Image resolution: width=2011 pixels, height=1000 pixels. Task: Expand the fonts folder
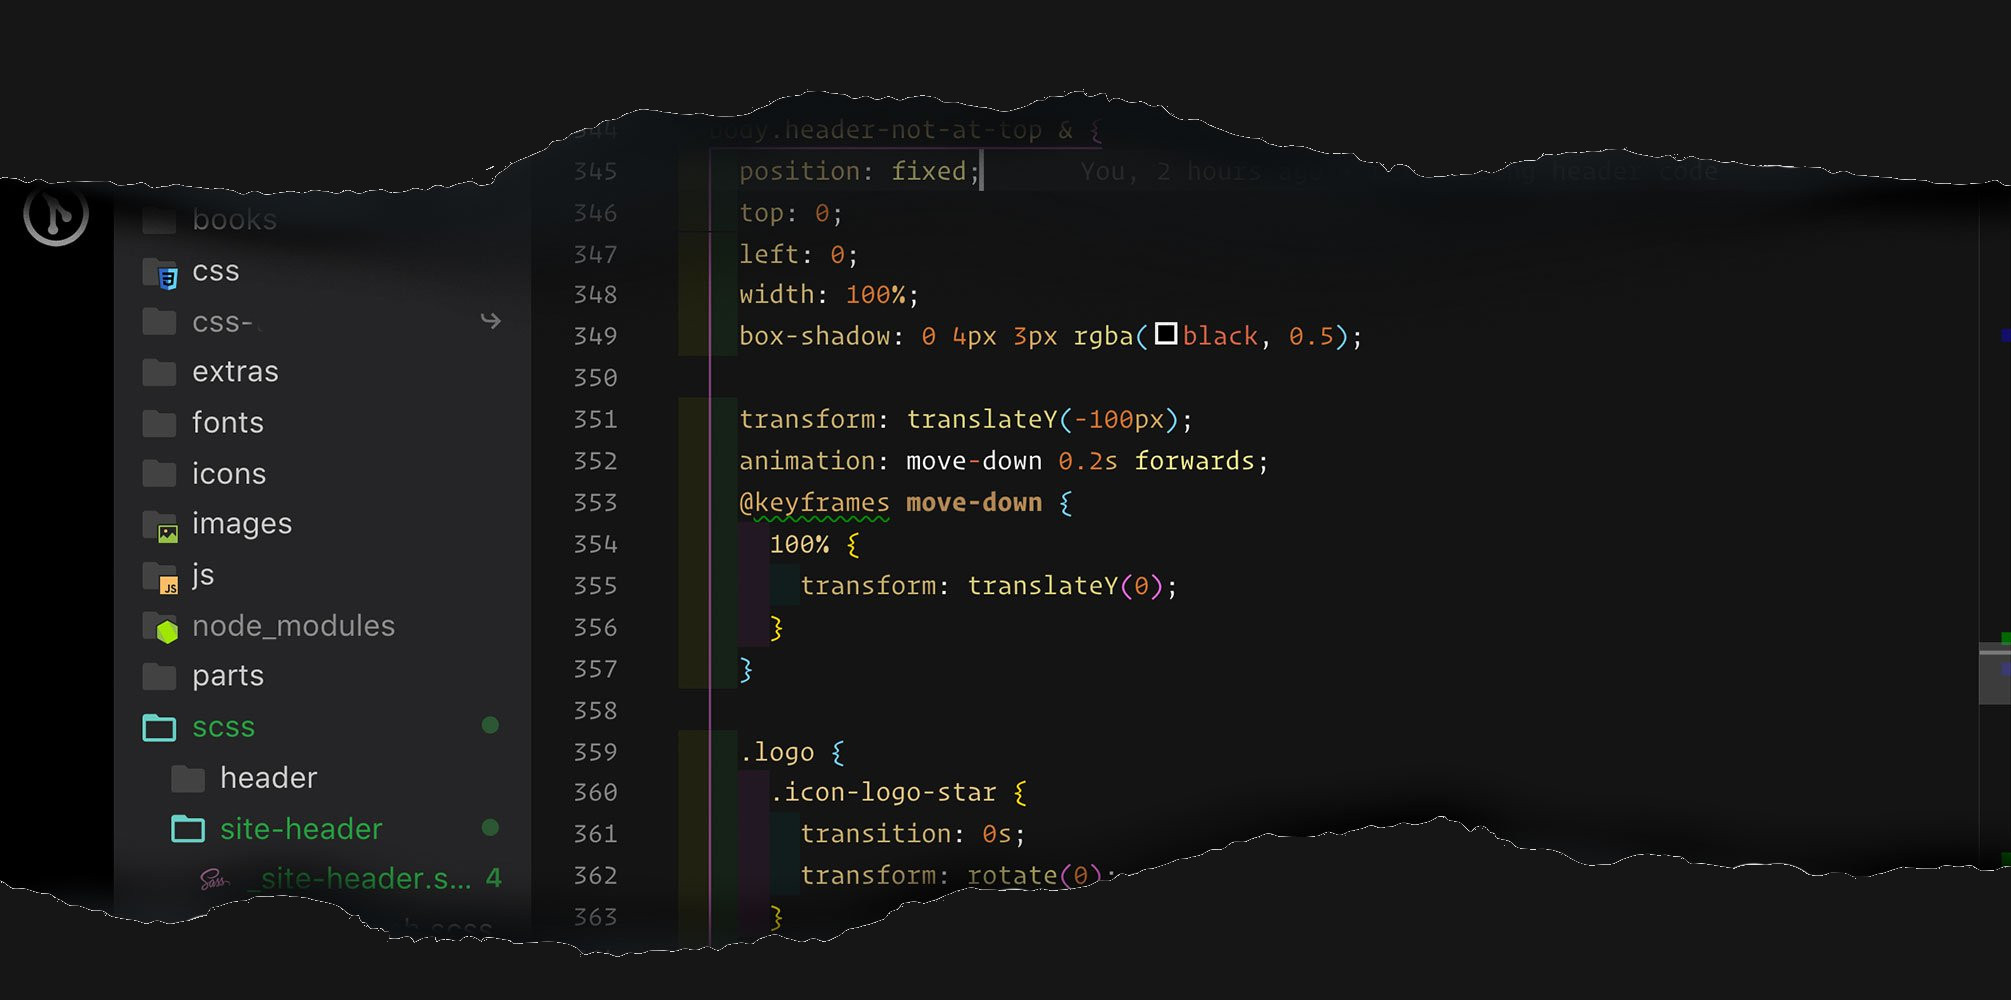click(x=227, y=423)
